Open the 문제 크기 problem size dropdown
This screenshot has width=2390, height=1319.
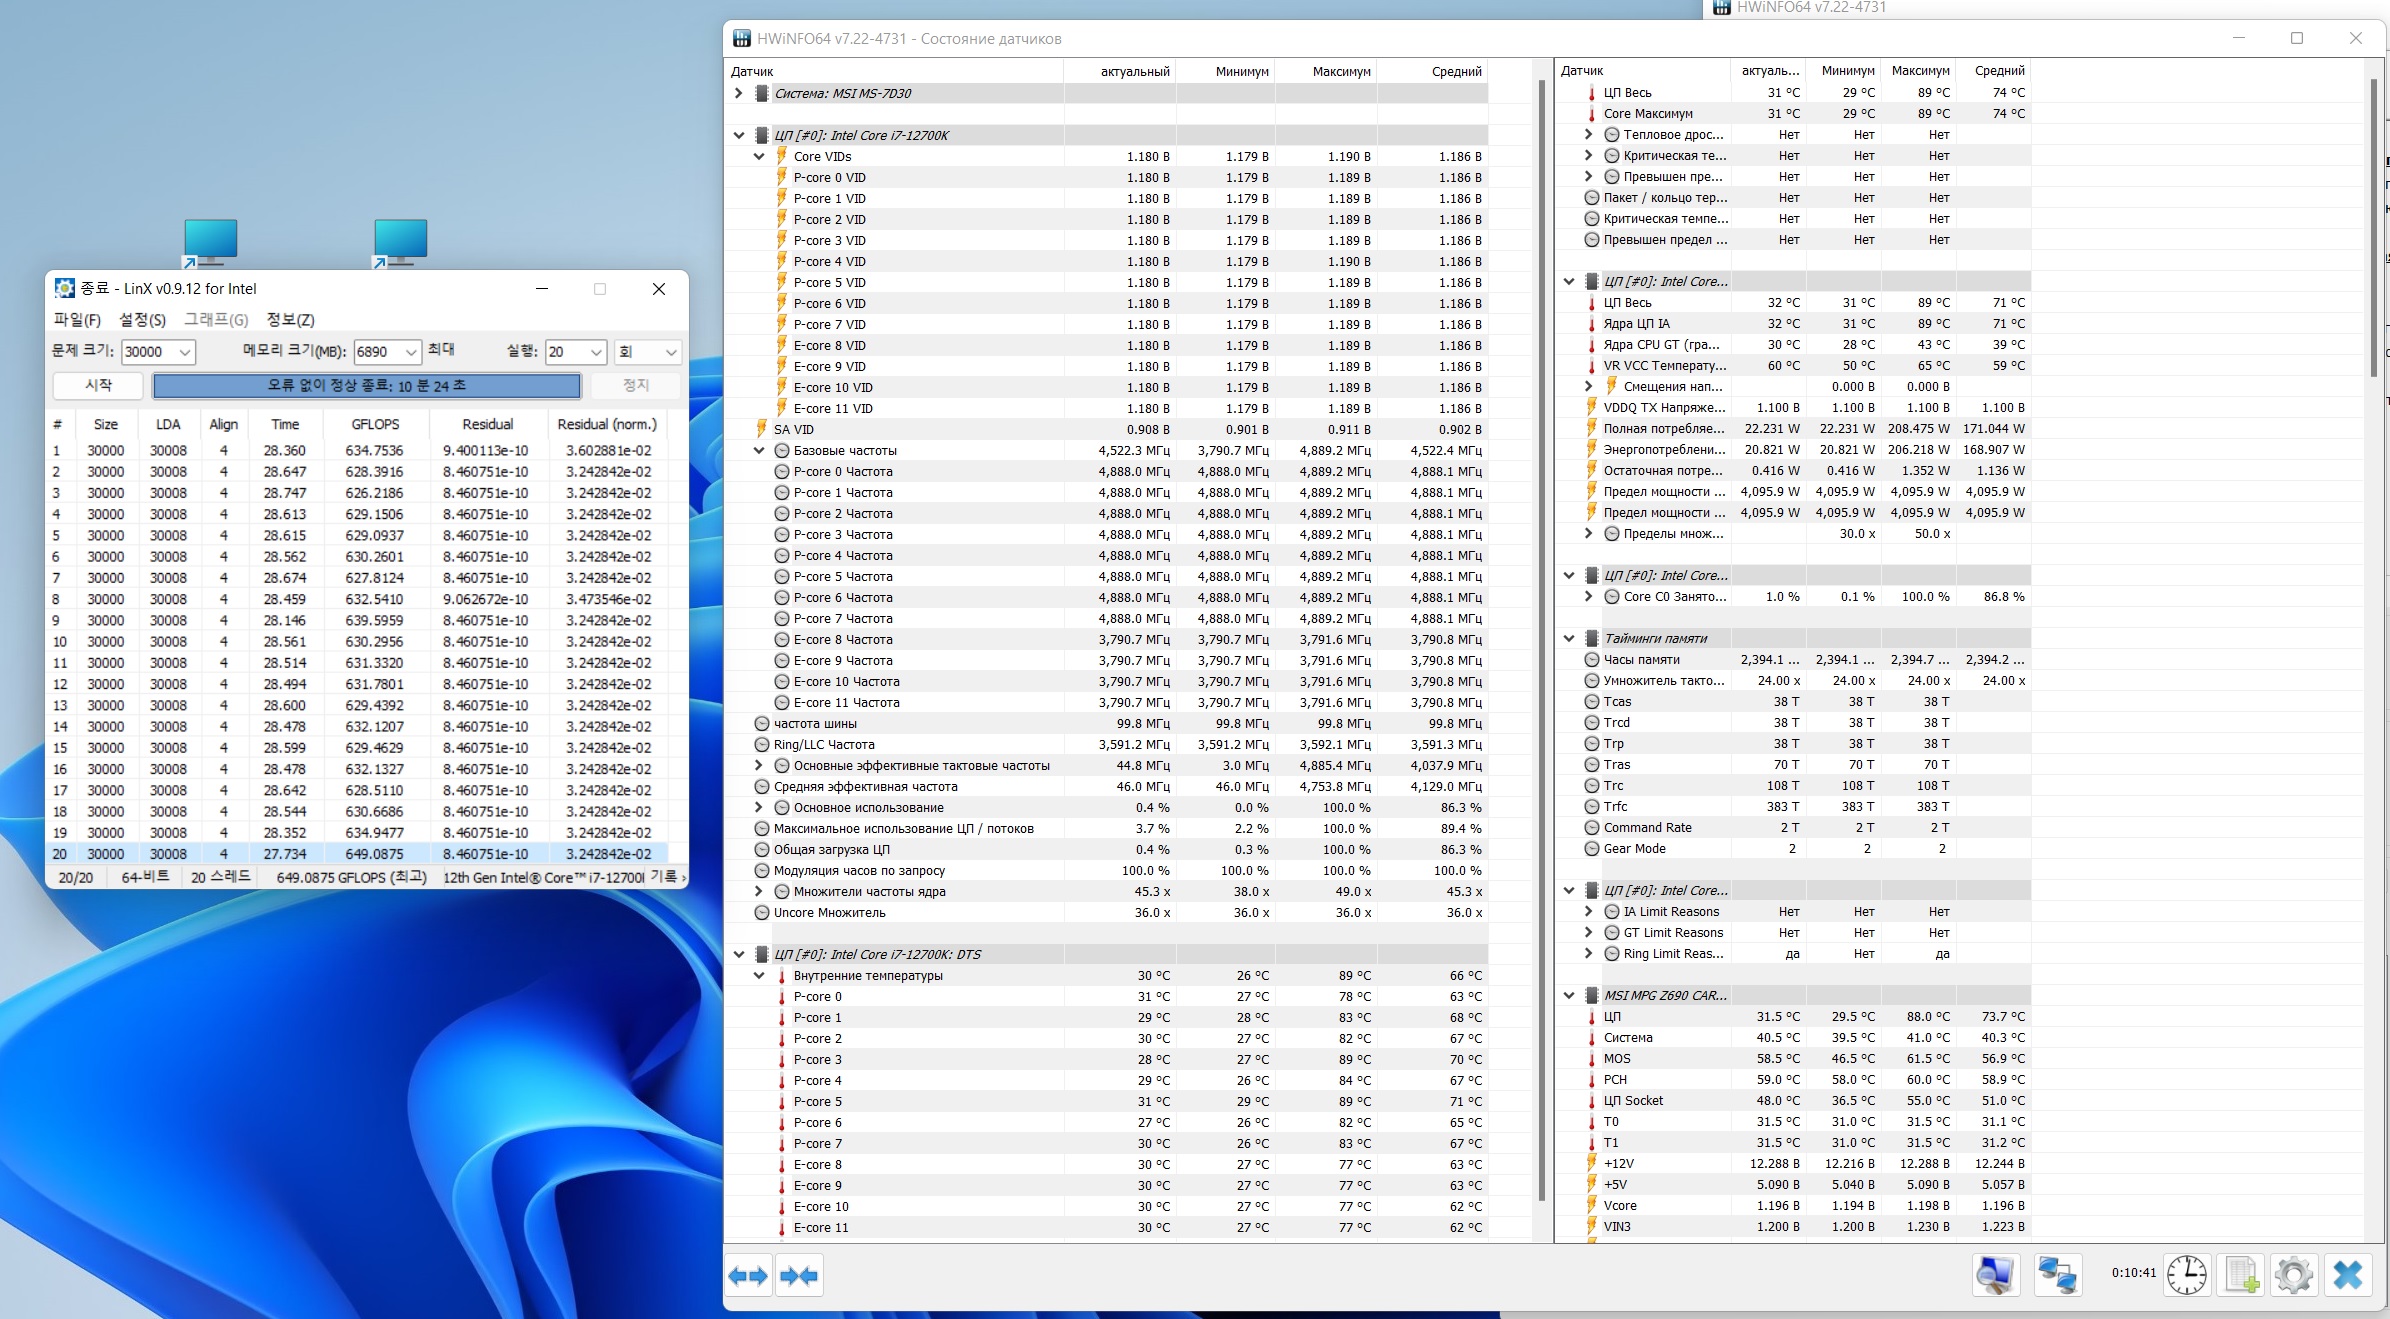[185, 352]
